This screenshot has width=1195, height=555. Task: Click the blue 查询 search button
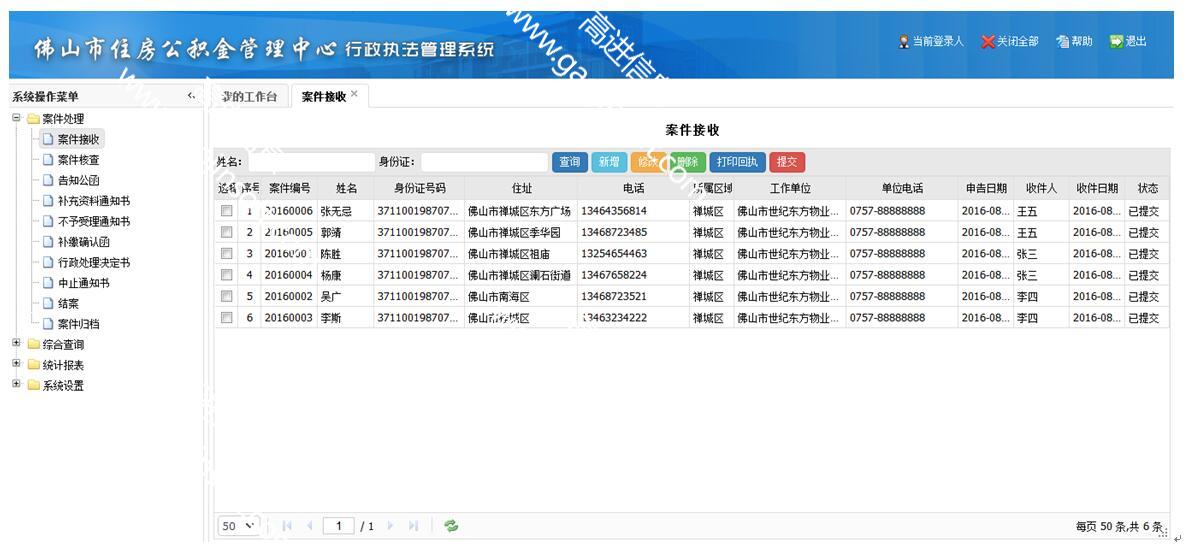point(568,162)
